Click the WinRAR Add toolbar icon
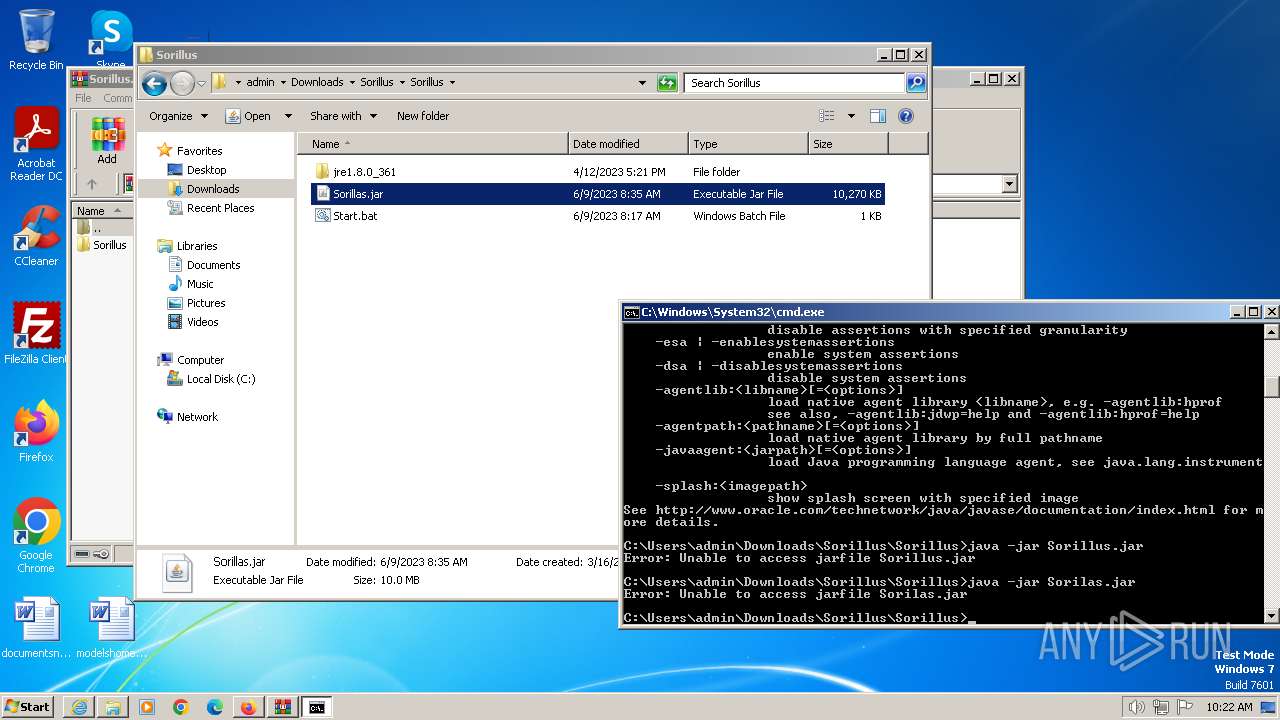This screenshot has width=1280, height=720. [107, 141]
